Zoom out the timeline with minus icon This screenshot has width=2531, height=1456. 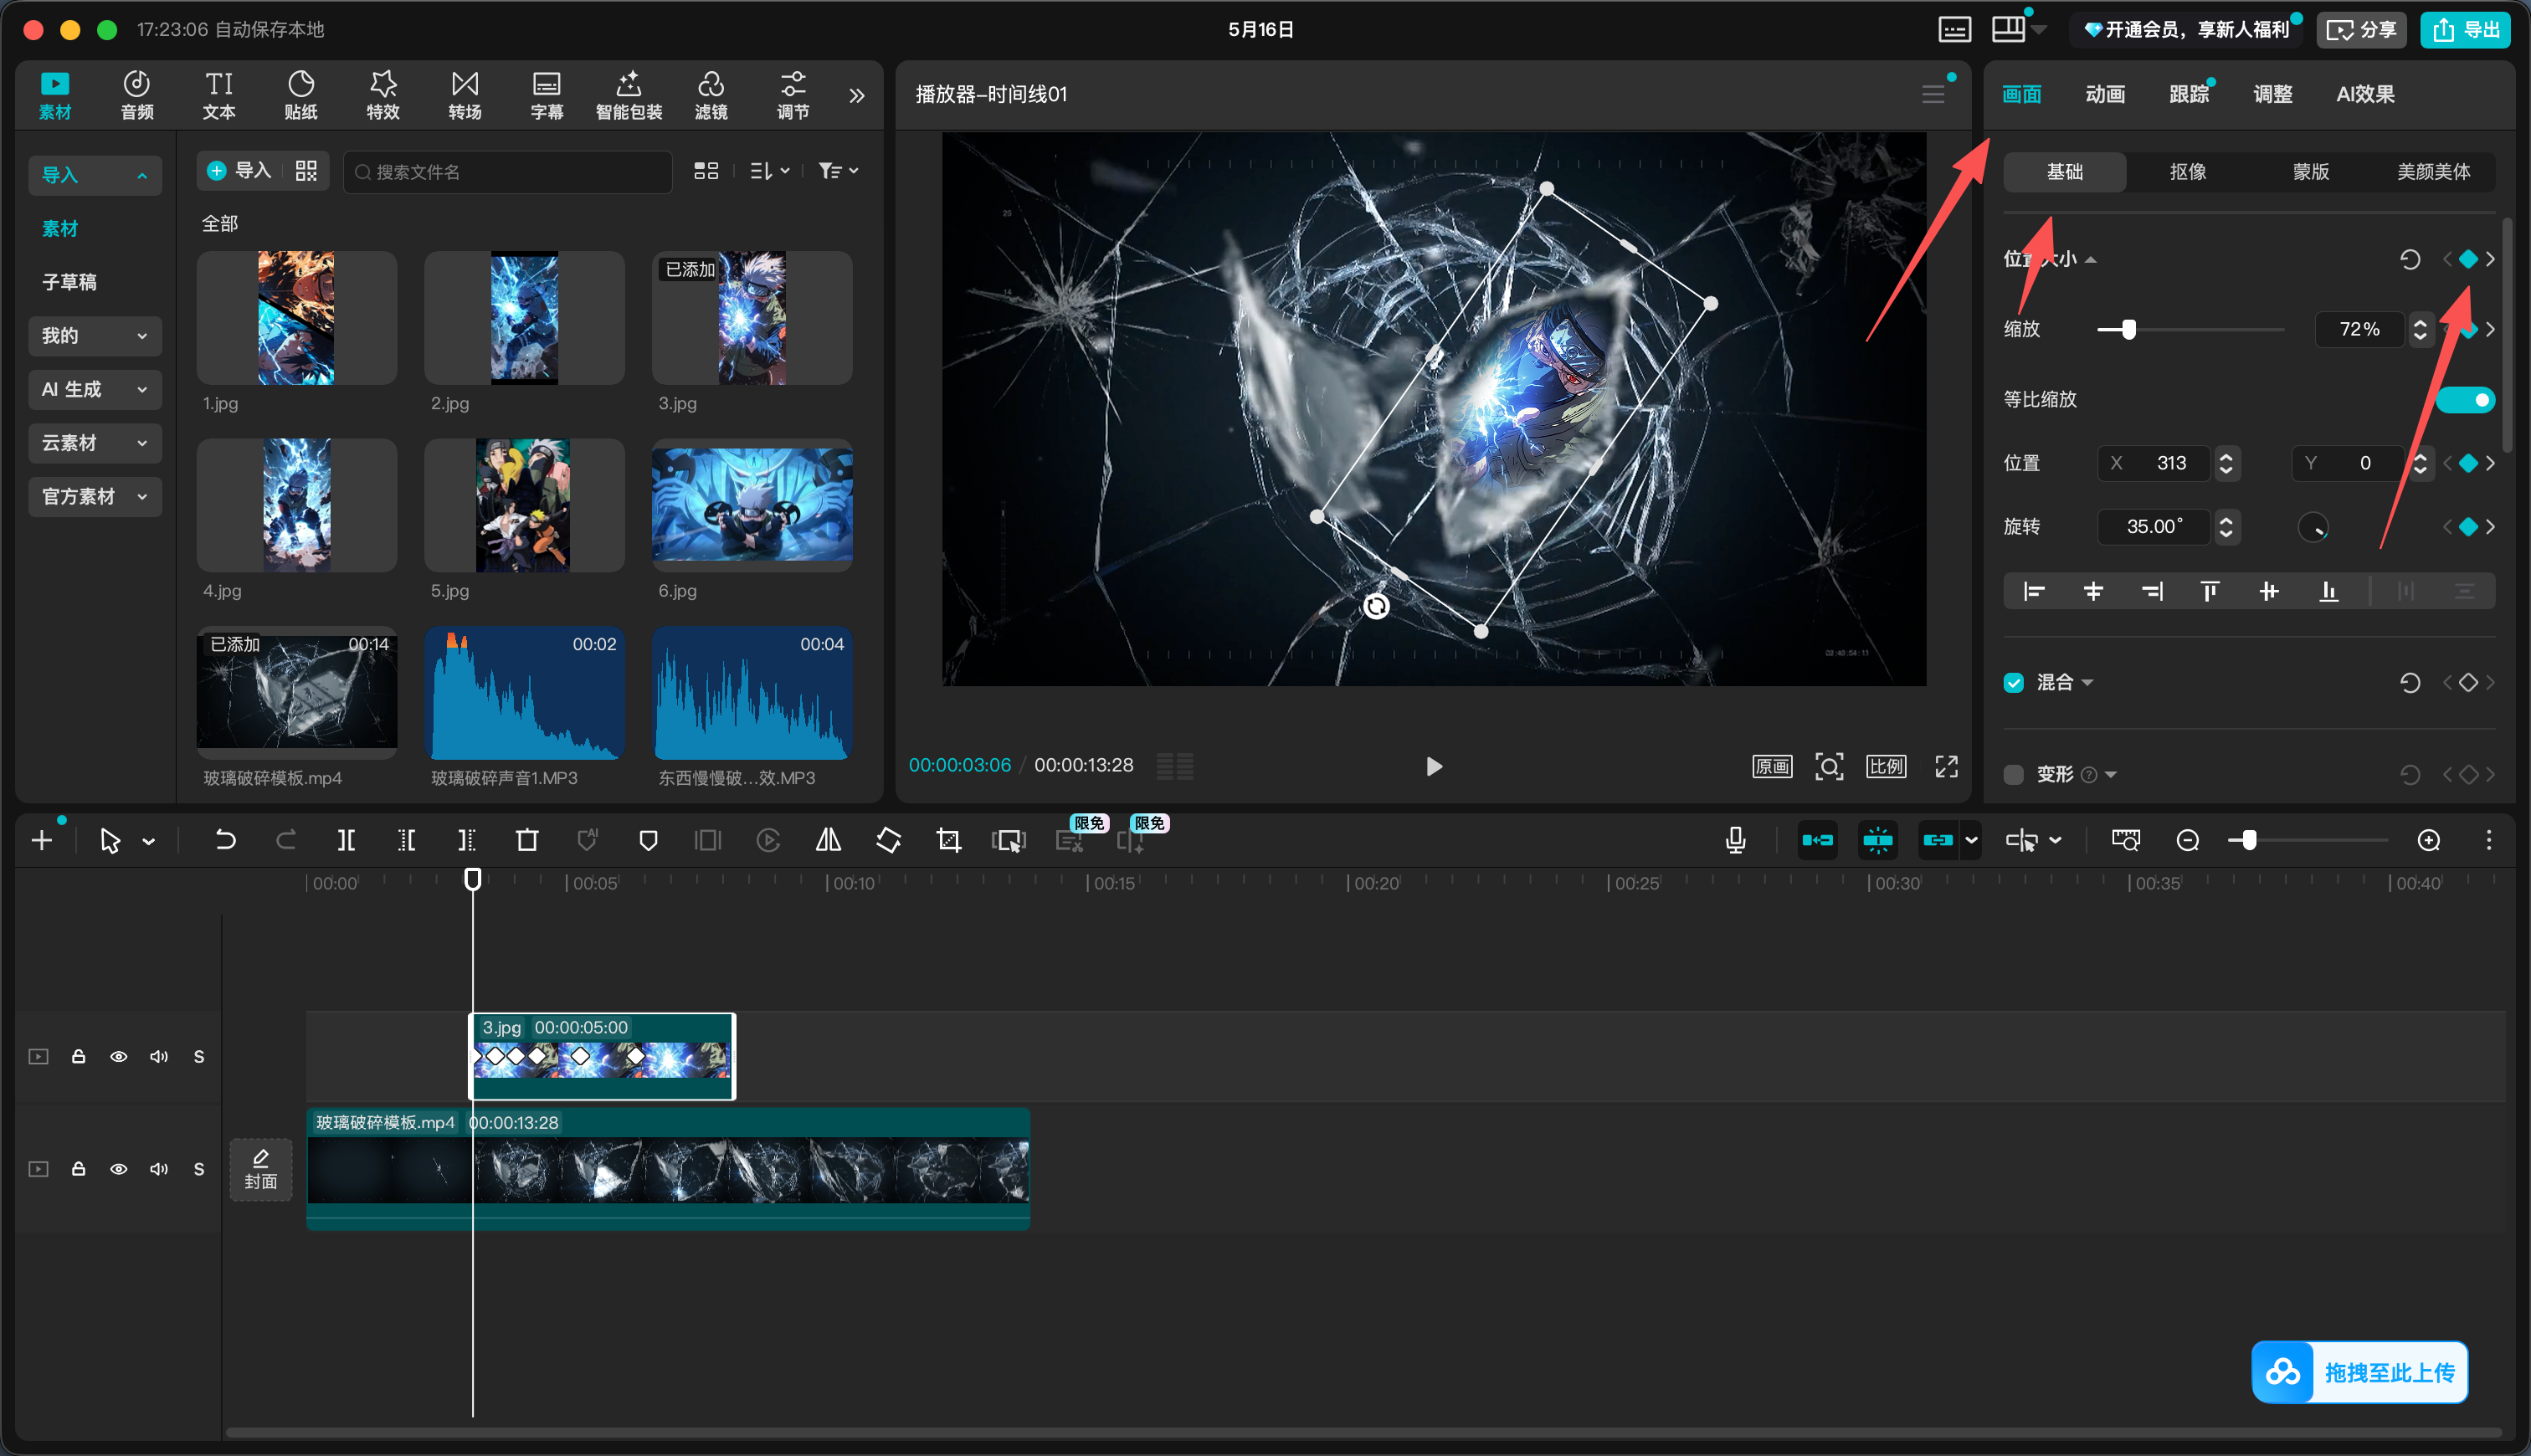coord(2188,841)
